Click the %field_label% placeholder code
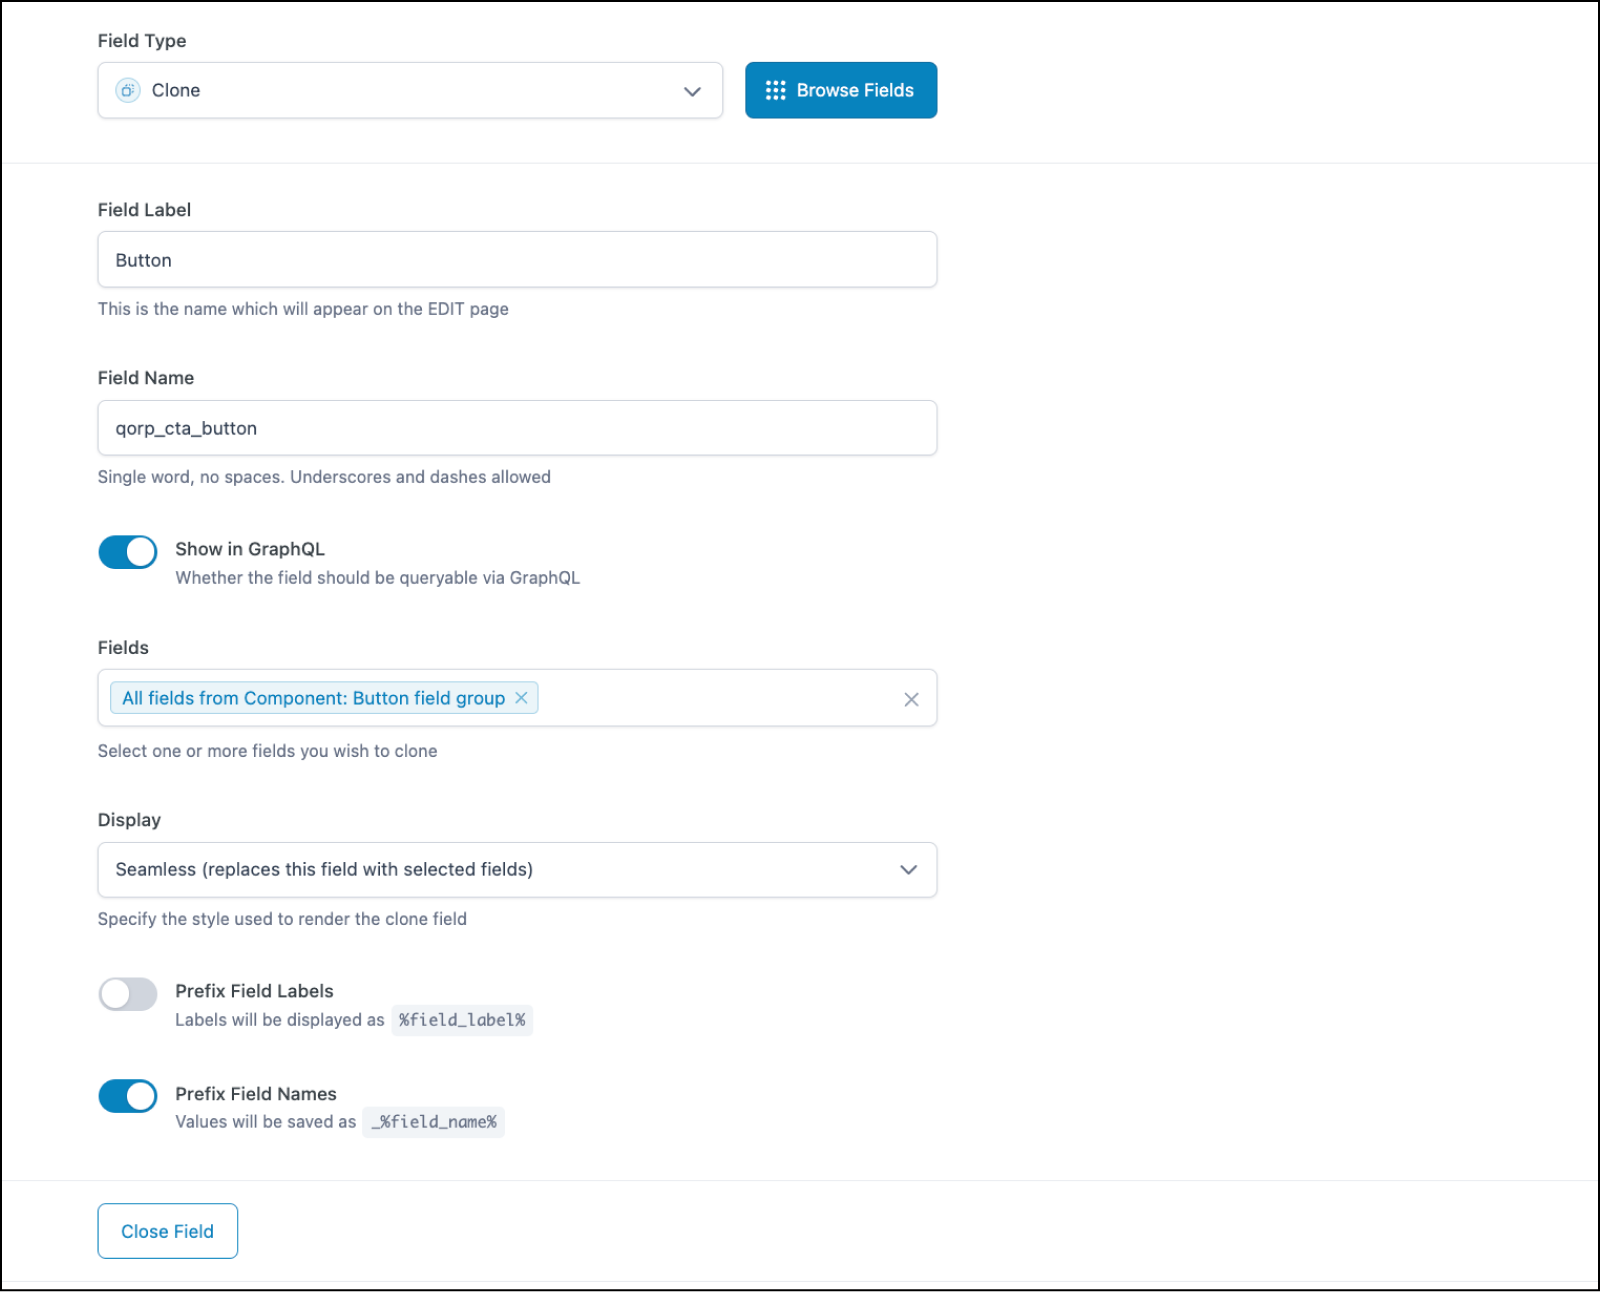This screenshot has height=1292, width=1600. coord(462,1020)
